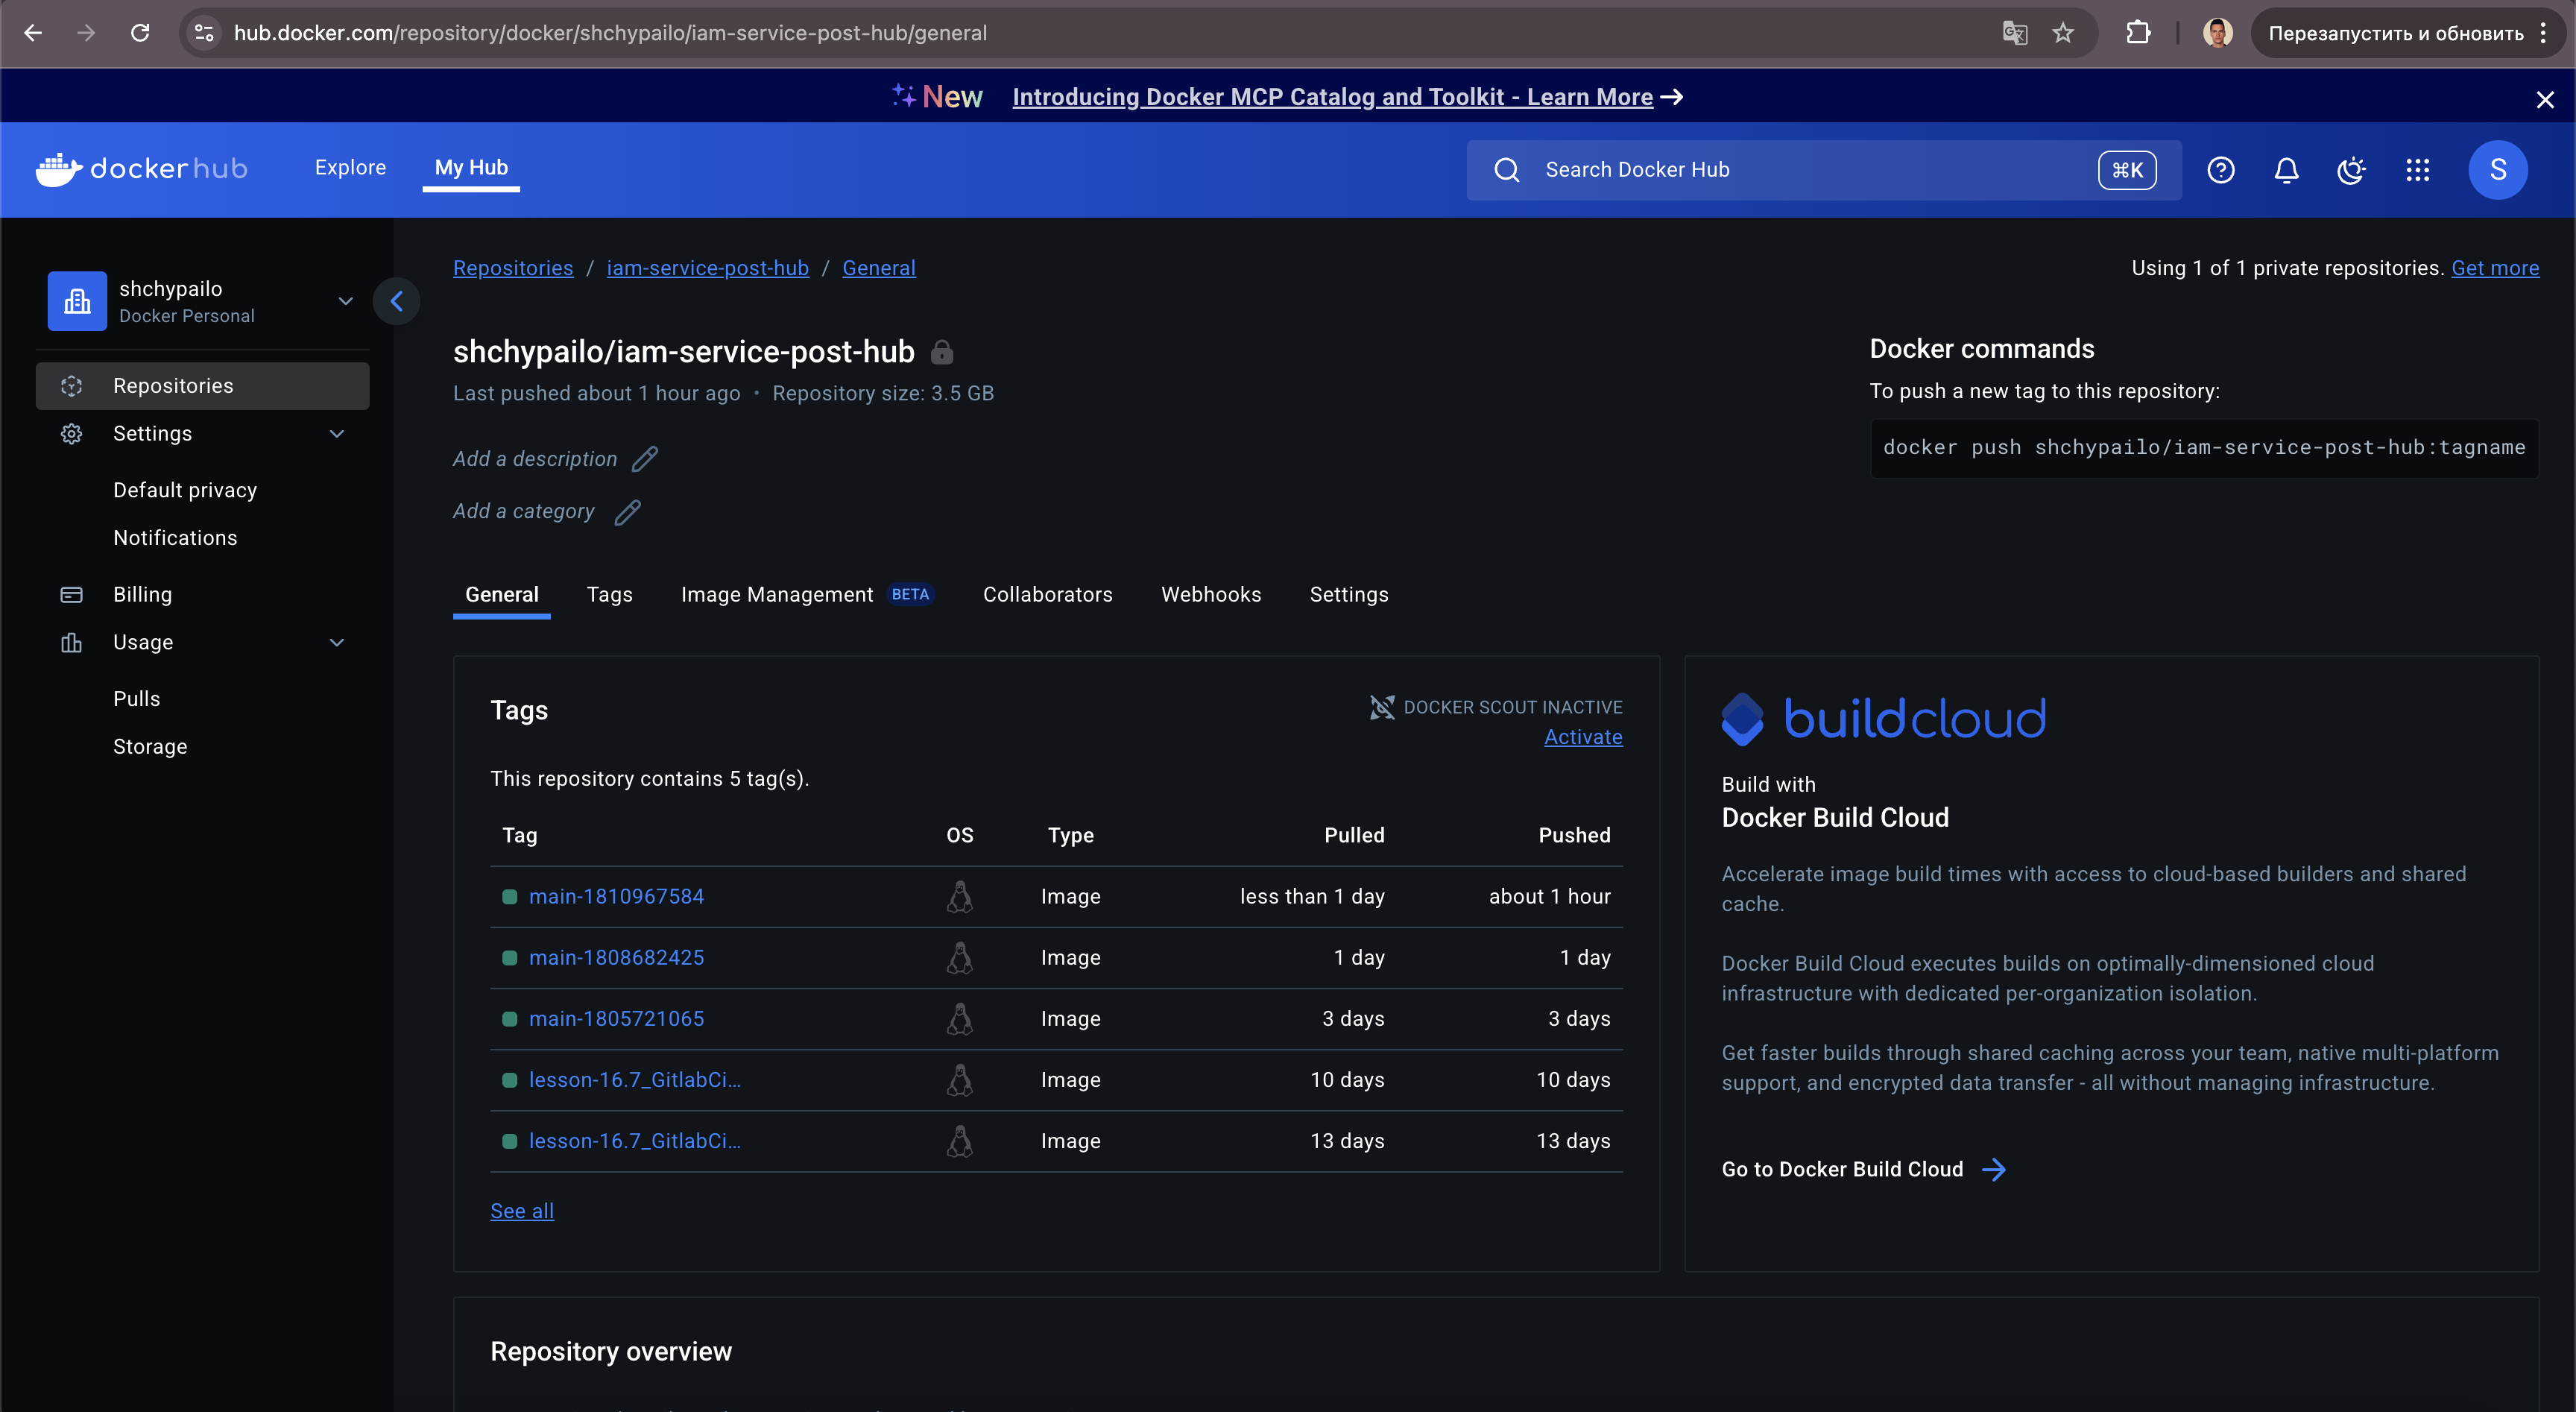
Task: Reload the page with the refresh icon
Action: coord(140,33)
